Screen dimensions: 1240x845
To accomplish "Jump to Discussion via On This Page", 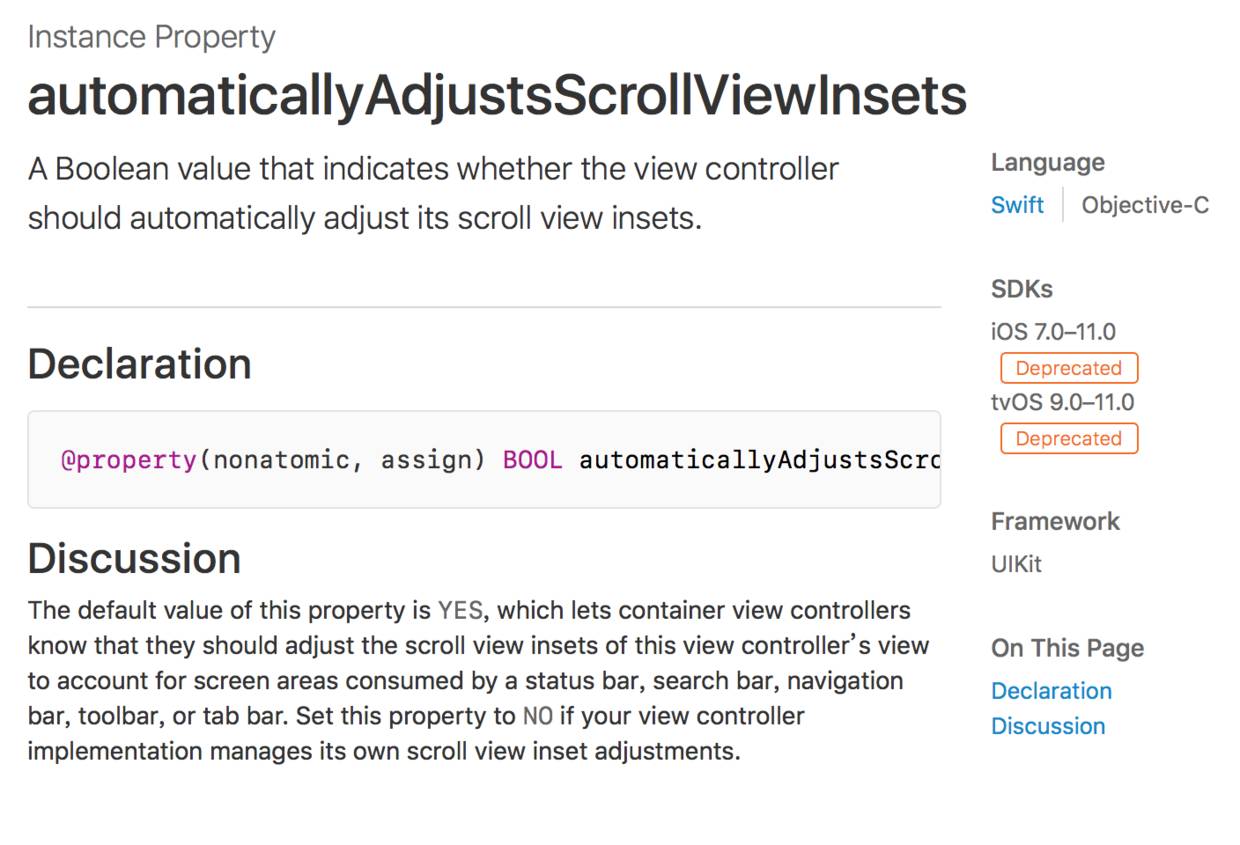I will [x=1048, y=726].
